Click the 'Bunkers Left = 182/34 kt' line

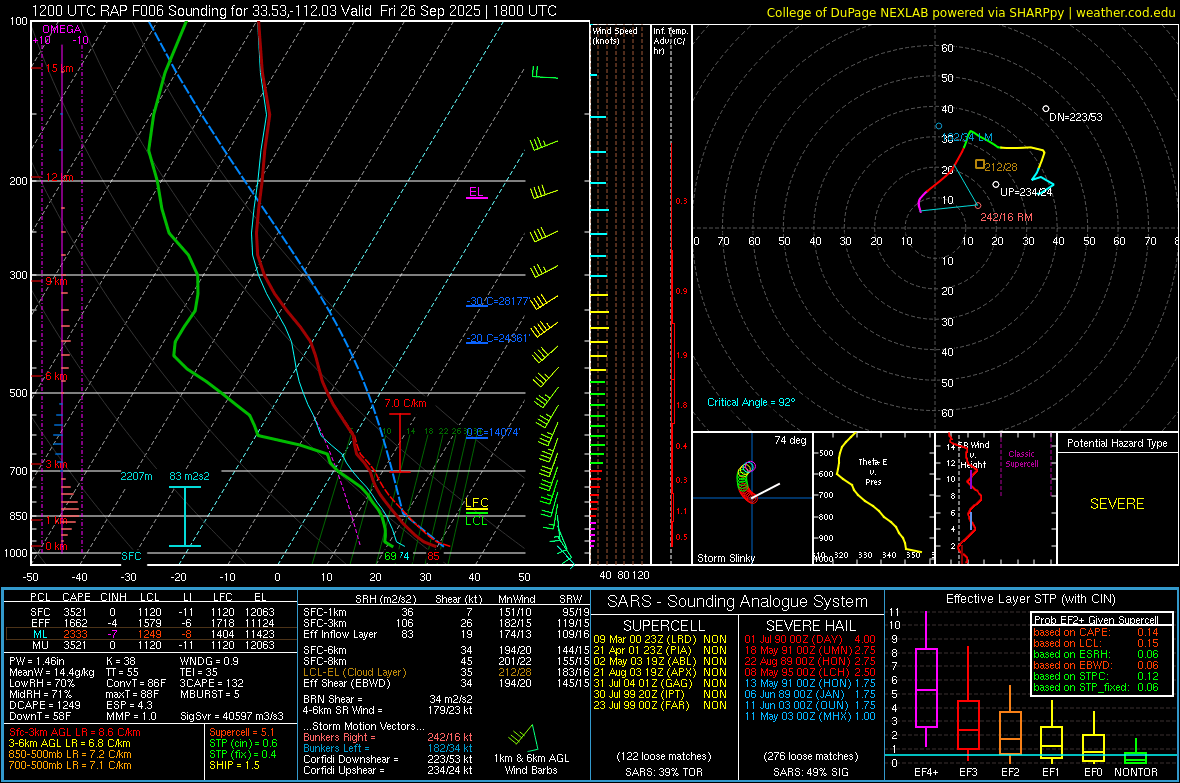click(388, 748)
